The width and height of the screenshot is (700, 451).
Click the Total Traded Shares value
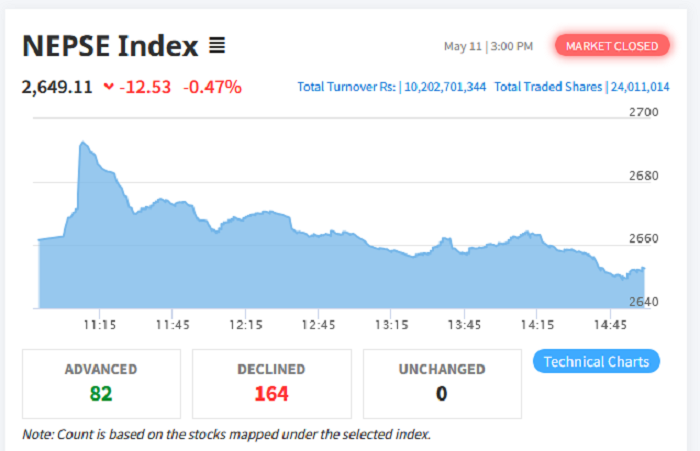click(639, 87)
